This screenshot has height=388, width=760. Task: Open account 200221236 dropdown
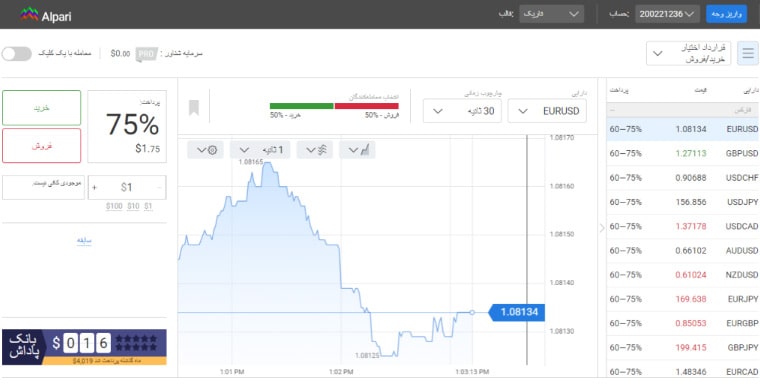pos(667,14)
